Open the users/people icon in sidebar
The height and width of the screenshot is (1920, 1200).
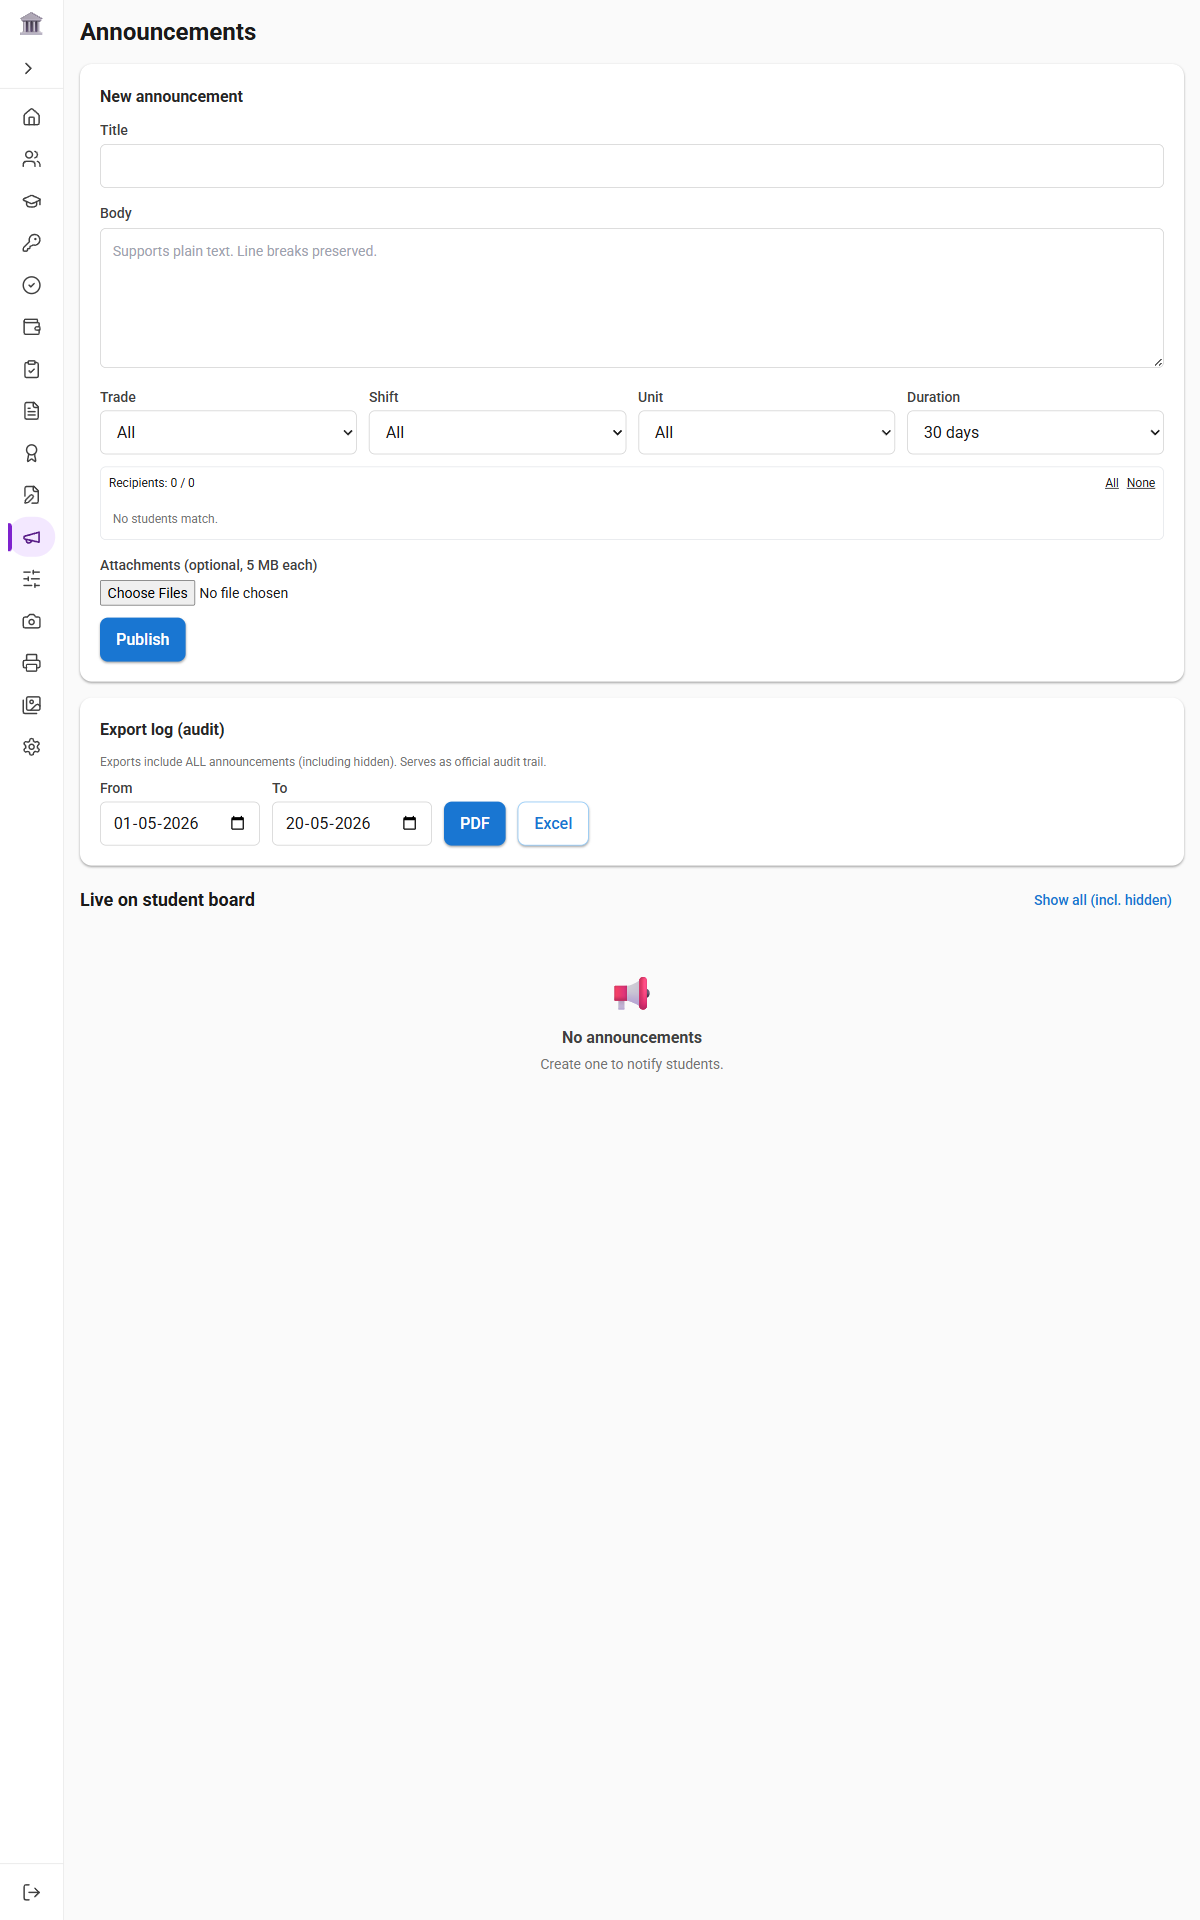pos(32,159)
